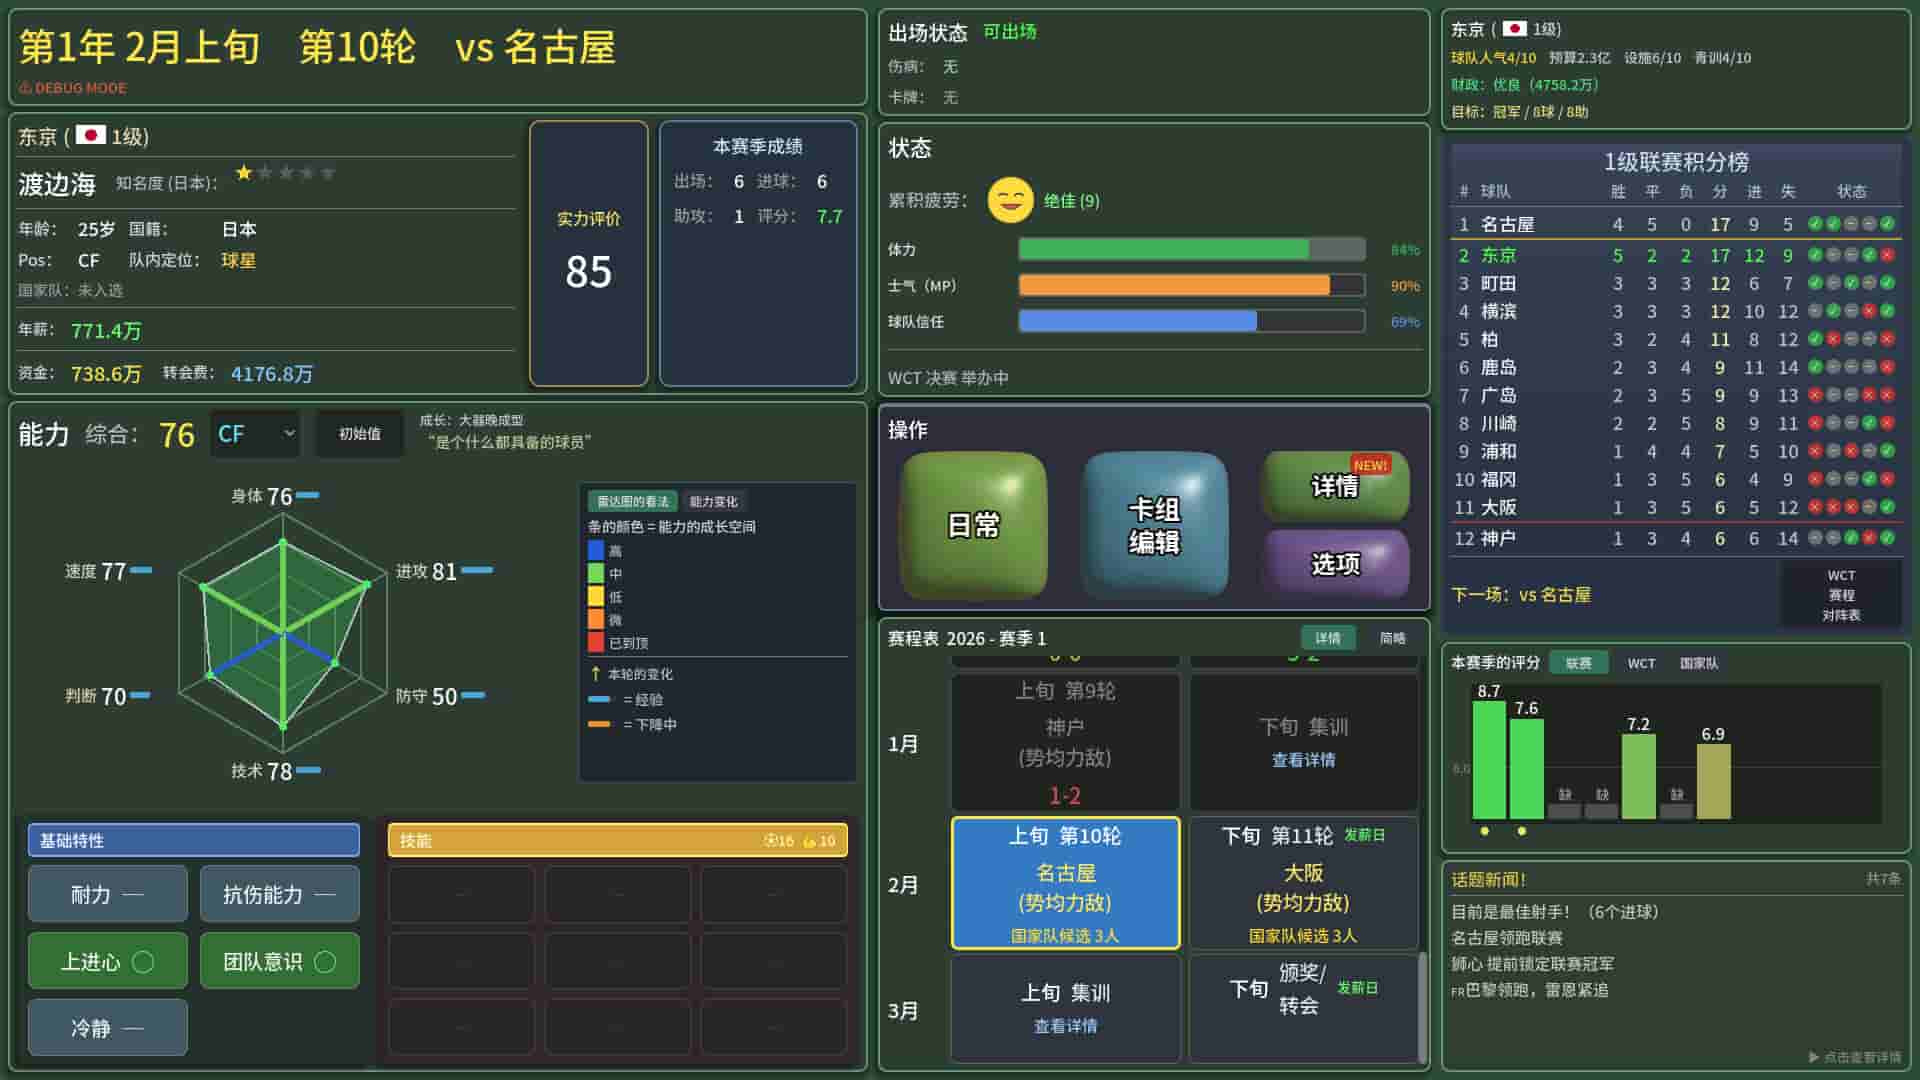
Task: Click the play triangle by 点击查看详情
Action: click(1814, 1057)
